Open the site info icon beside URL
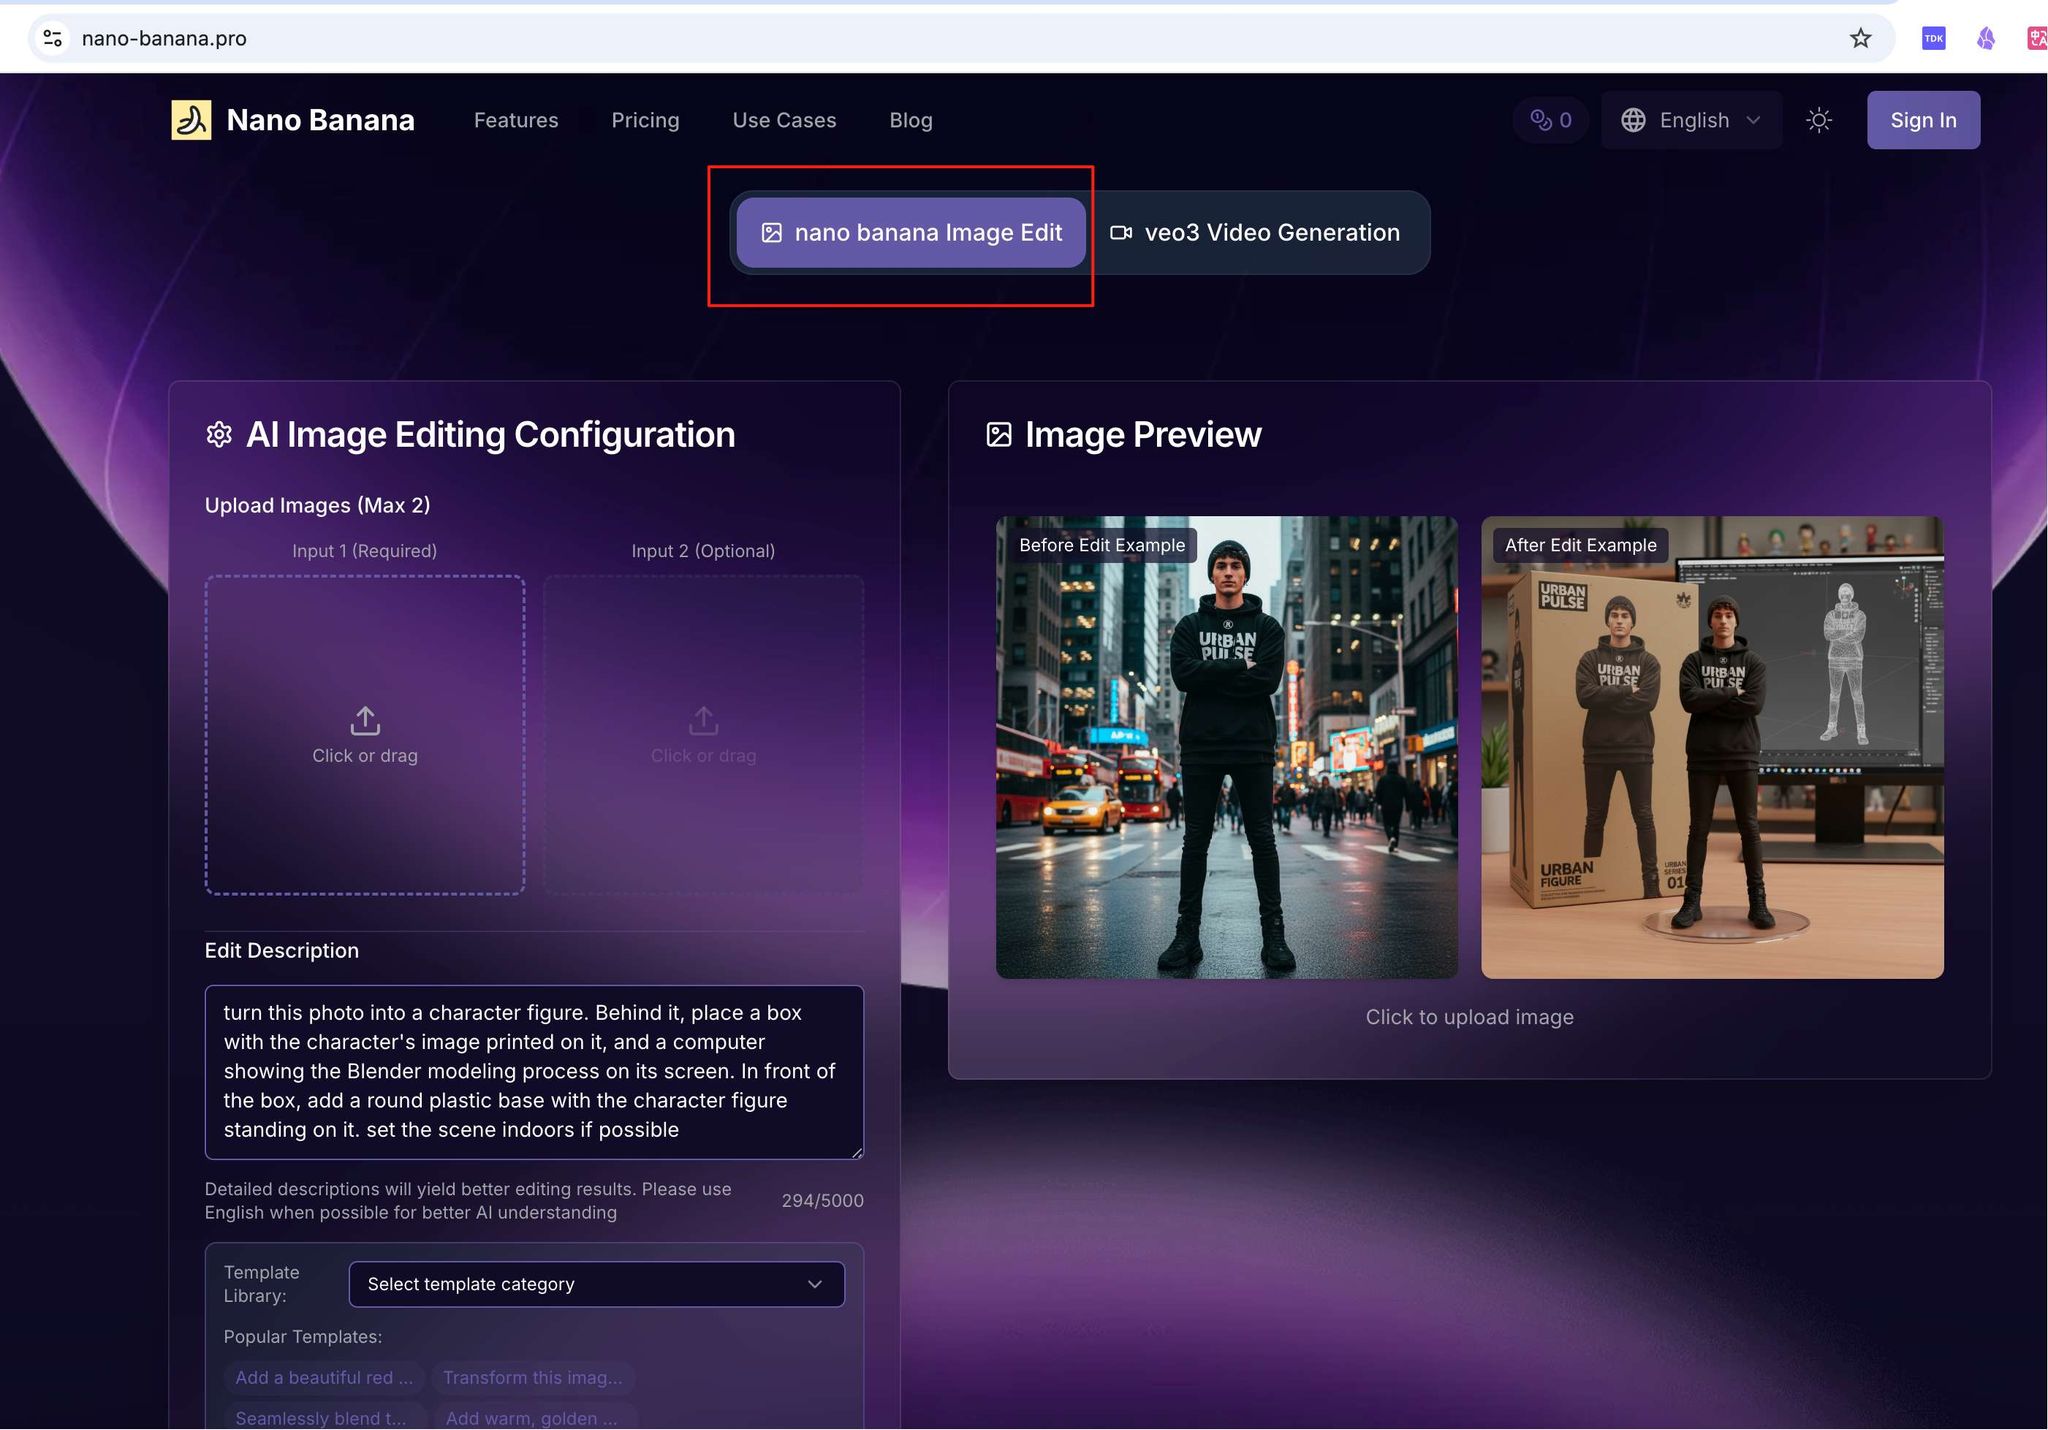2048x1430 pixels. click(x=53, y=38)
